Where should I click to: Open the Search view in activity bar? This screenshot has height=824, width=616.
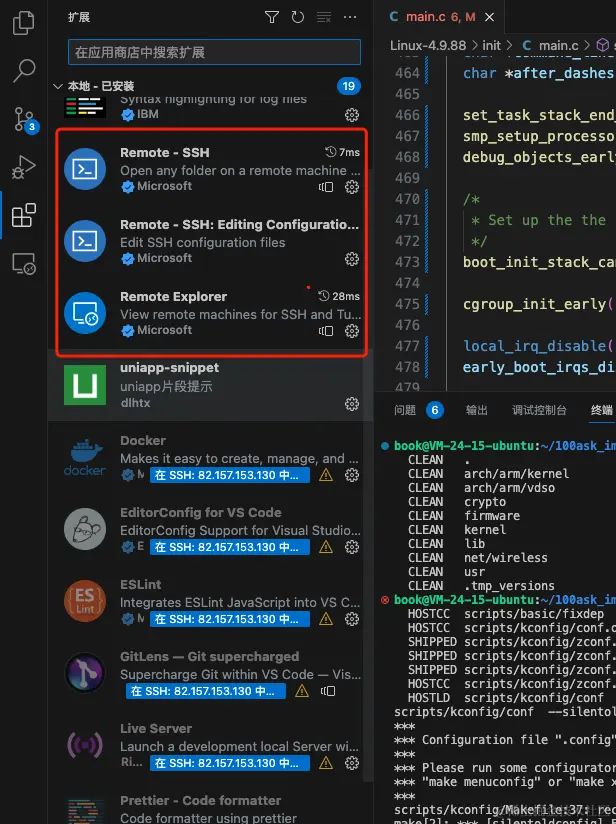click(24, 71)
